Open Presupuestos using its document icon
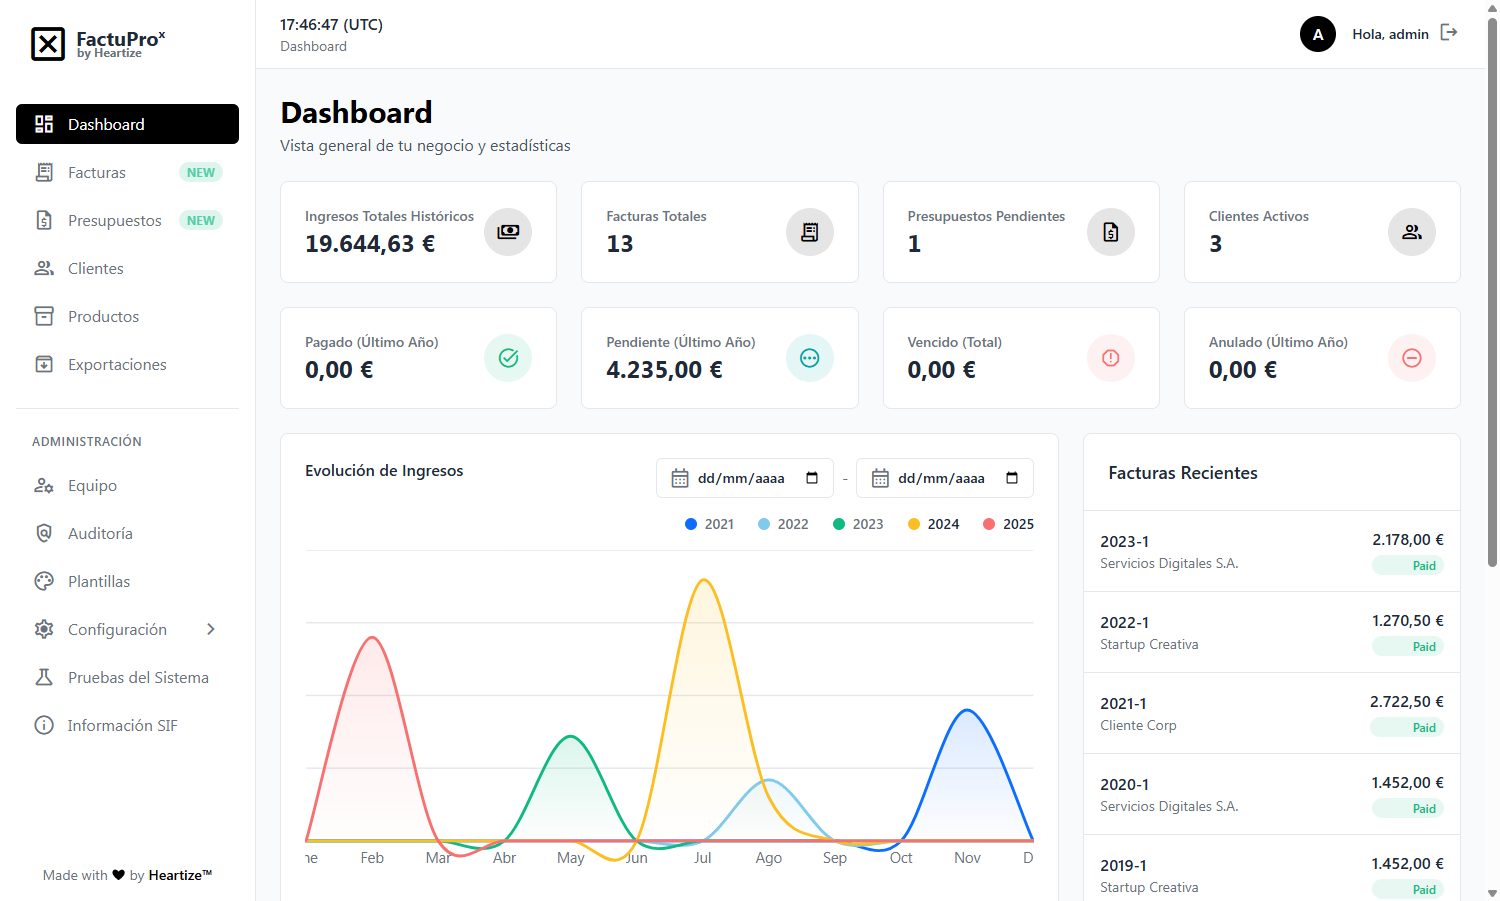Screen dimensions: 1500x901 click(x=45, y=220)
